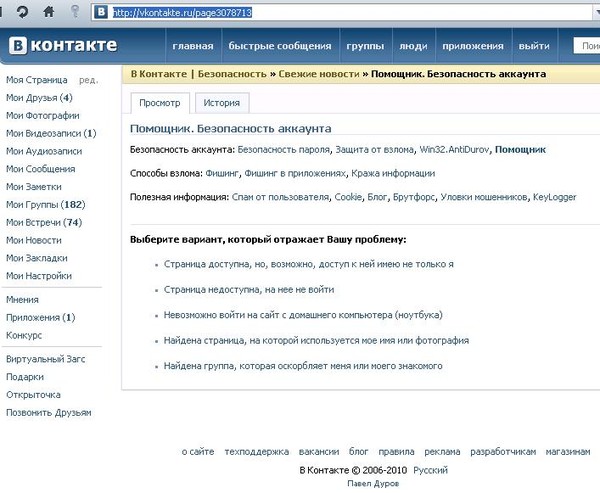
Task: Choose Невозможно войти с домашнего компьютера
Action: 303,315
